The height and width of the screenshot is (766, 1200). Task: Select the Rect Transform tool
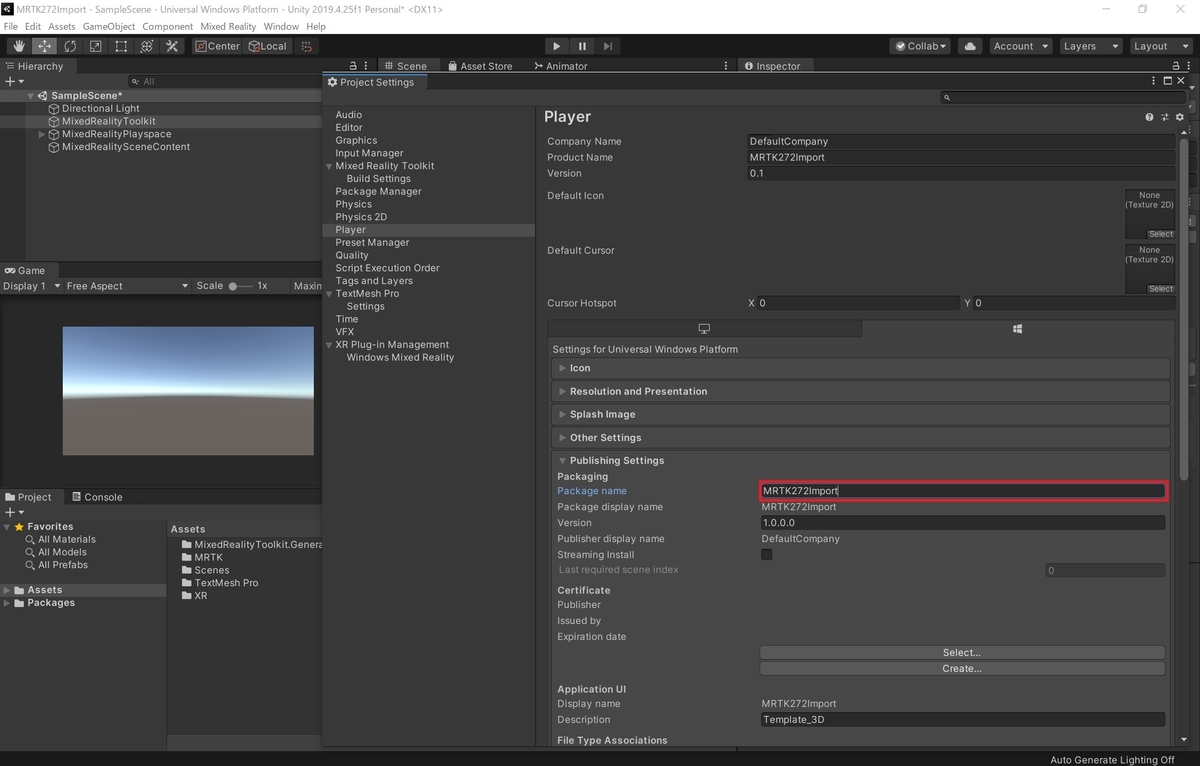click(x=121, y=46)
